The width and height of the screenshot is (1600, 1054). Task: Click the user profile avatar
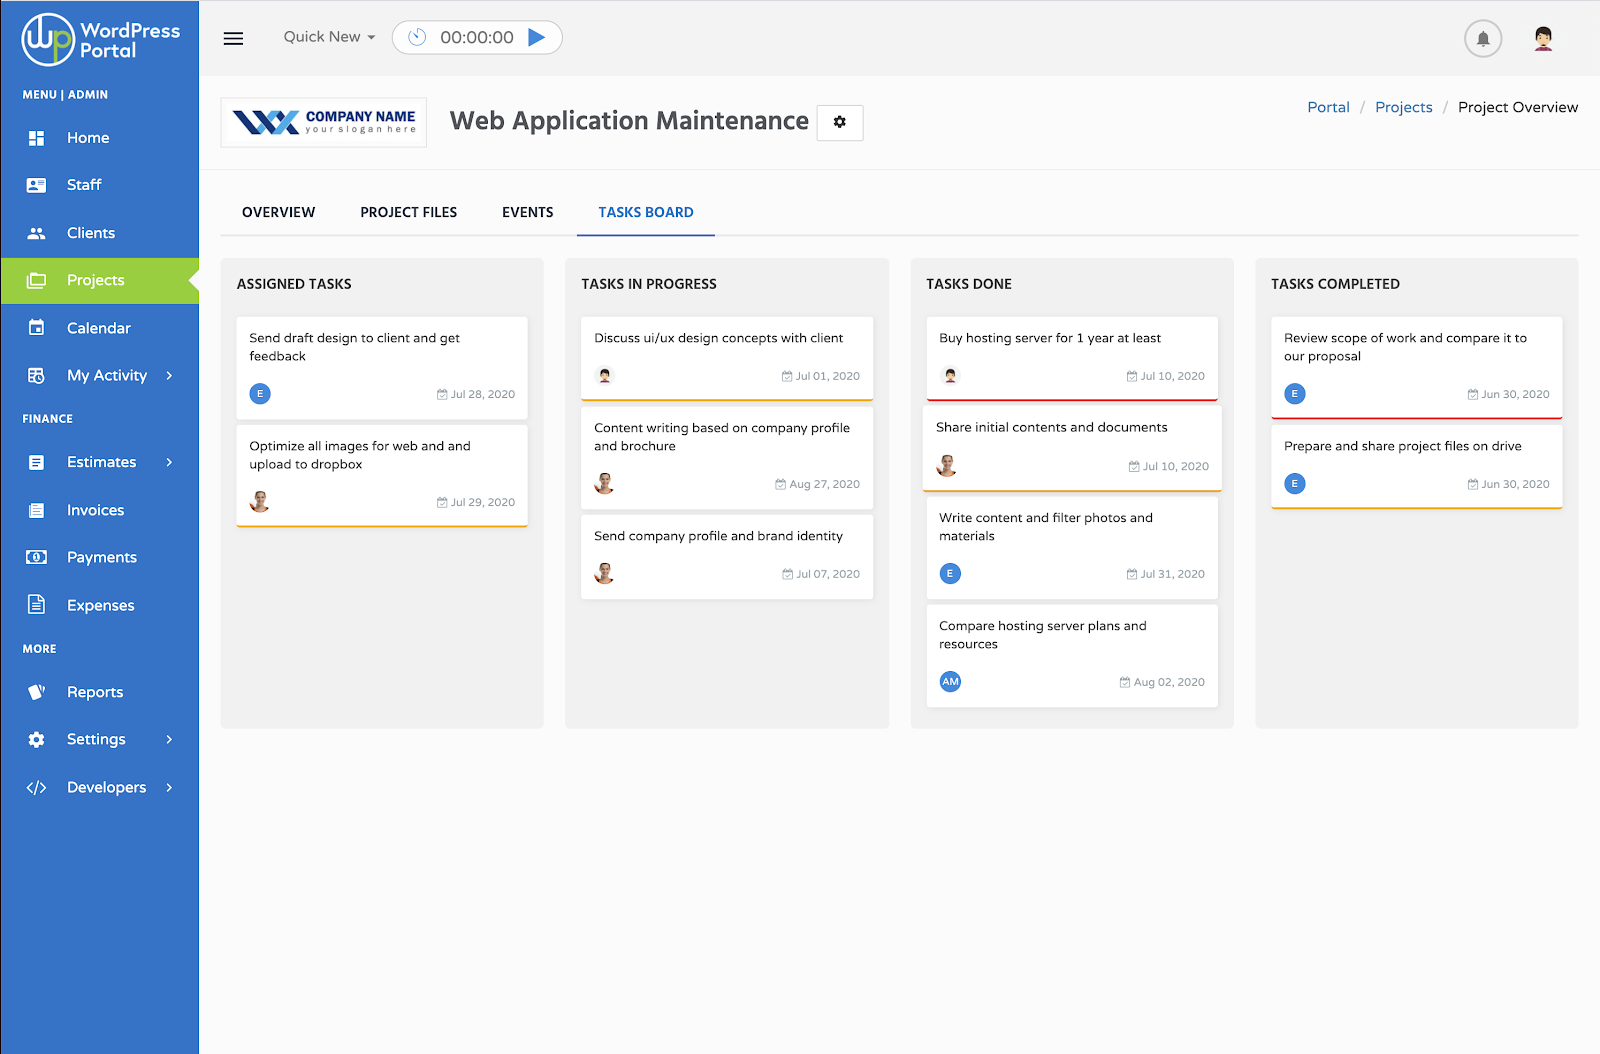tap(1543, 39)
